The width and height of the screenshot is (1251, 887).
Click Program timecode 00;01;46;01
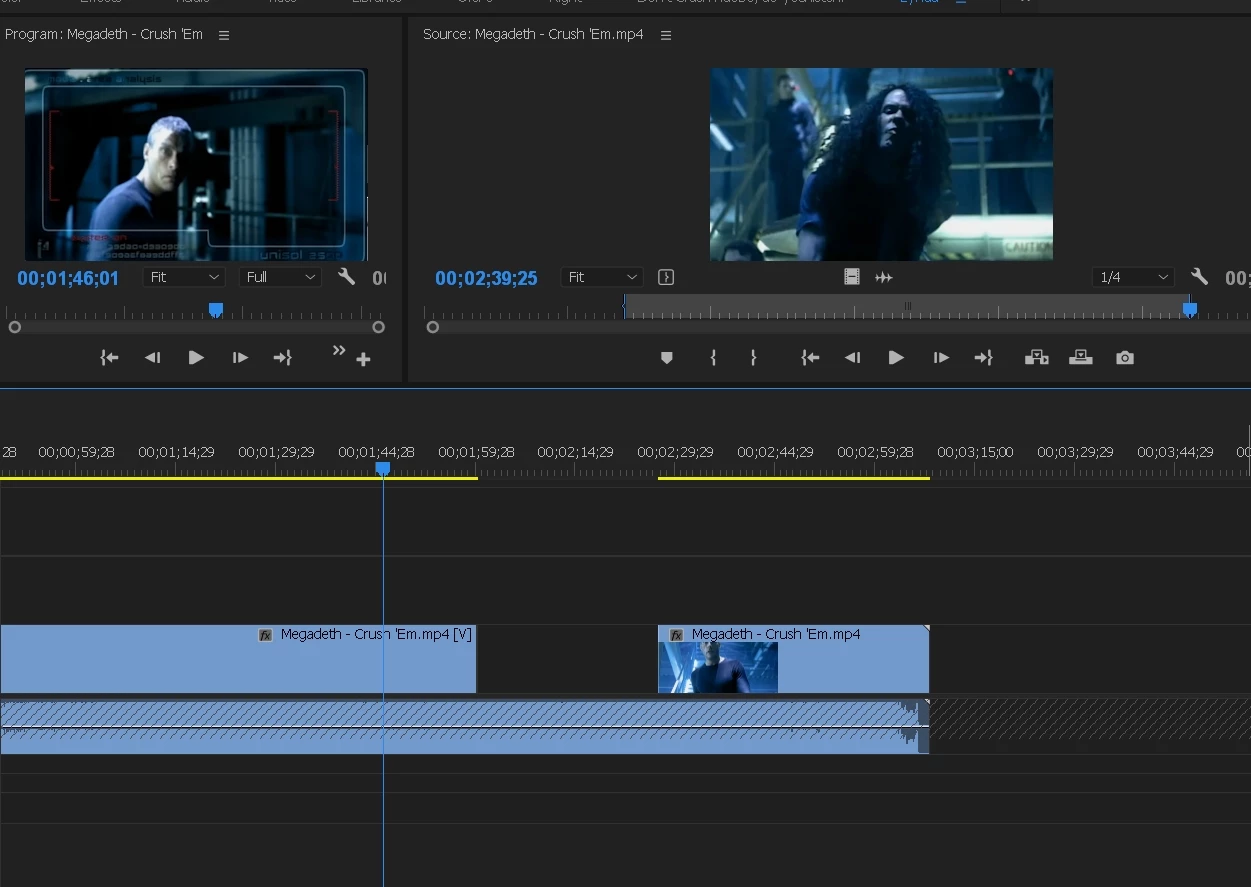[68, 278]
